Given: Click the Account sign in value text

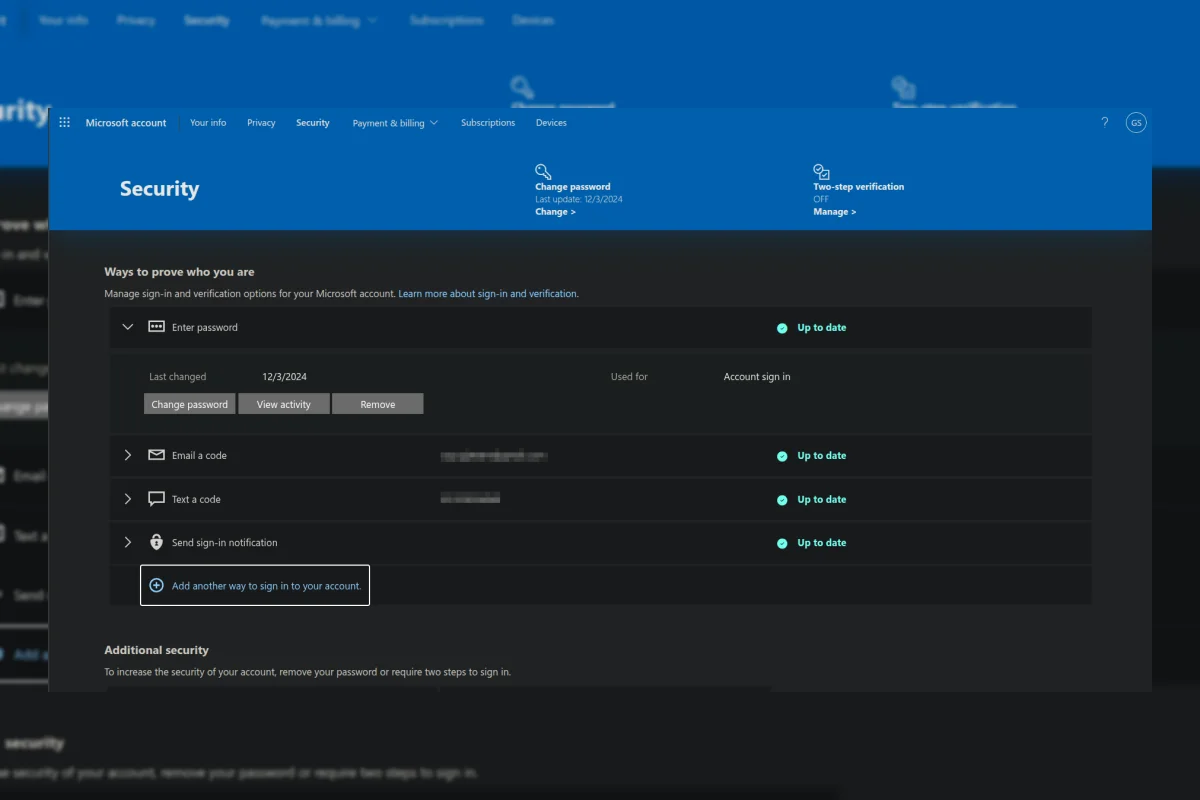Looking at the screenshot, I should coord(757,377).
